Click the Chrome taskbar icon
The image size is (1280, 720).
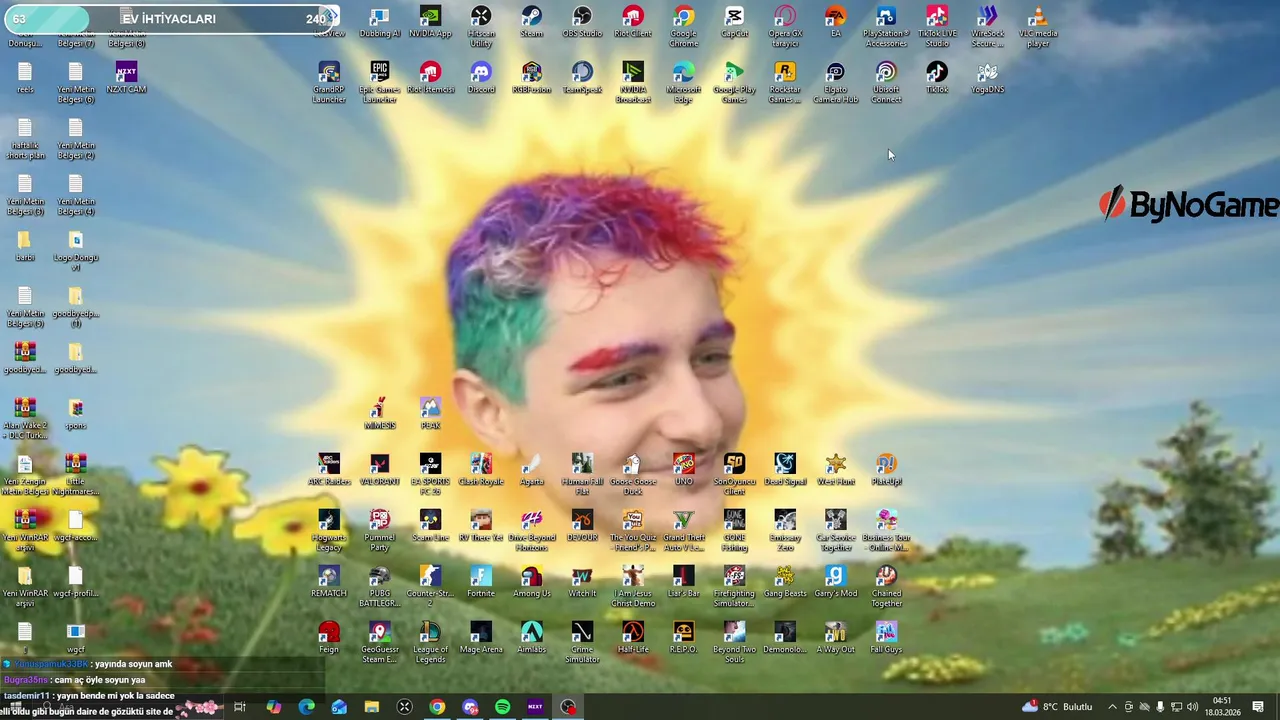coord(437,707)
